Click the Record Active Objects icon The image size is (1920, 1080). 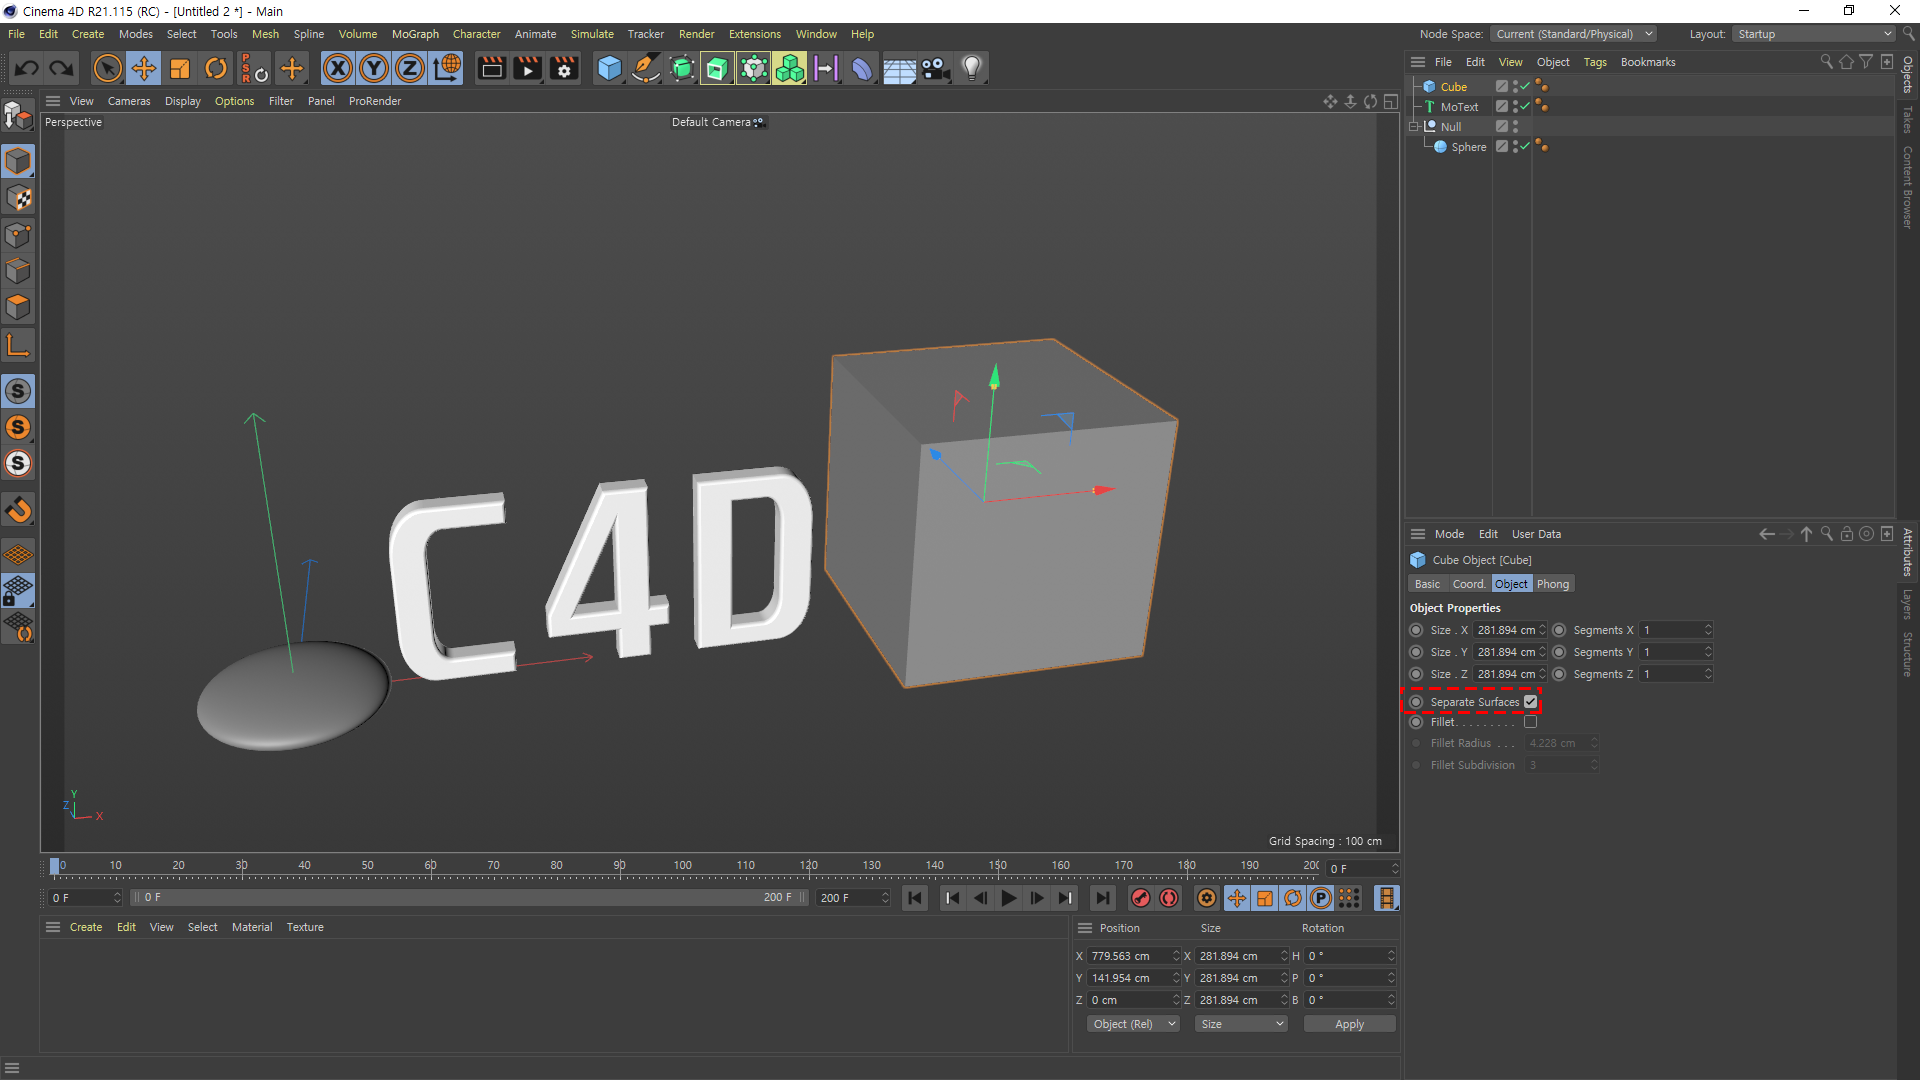[1140, 898]
